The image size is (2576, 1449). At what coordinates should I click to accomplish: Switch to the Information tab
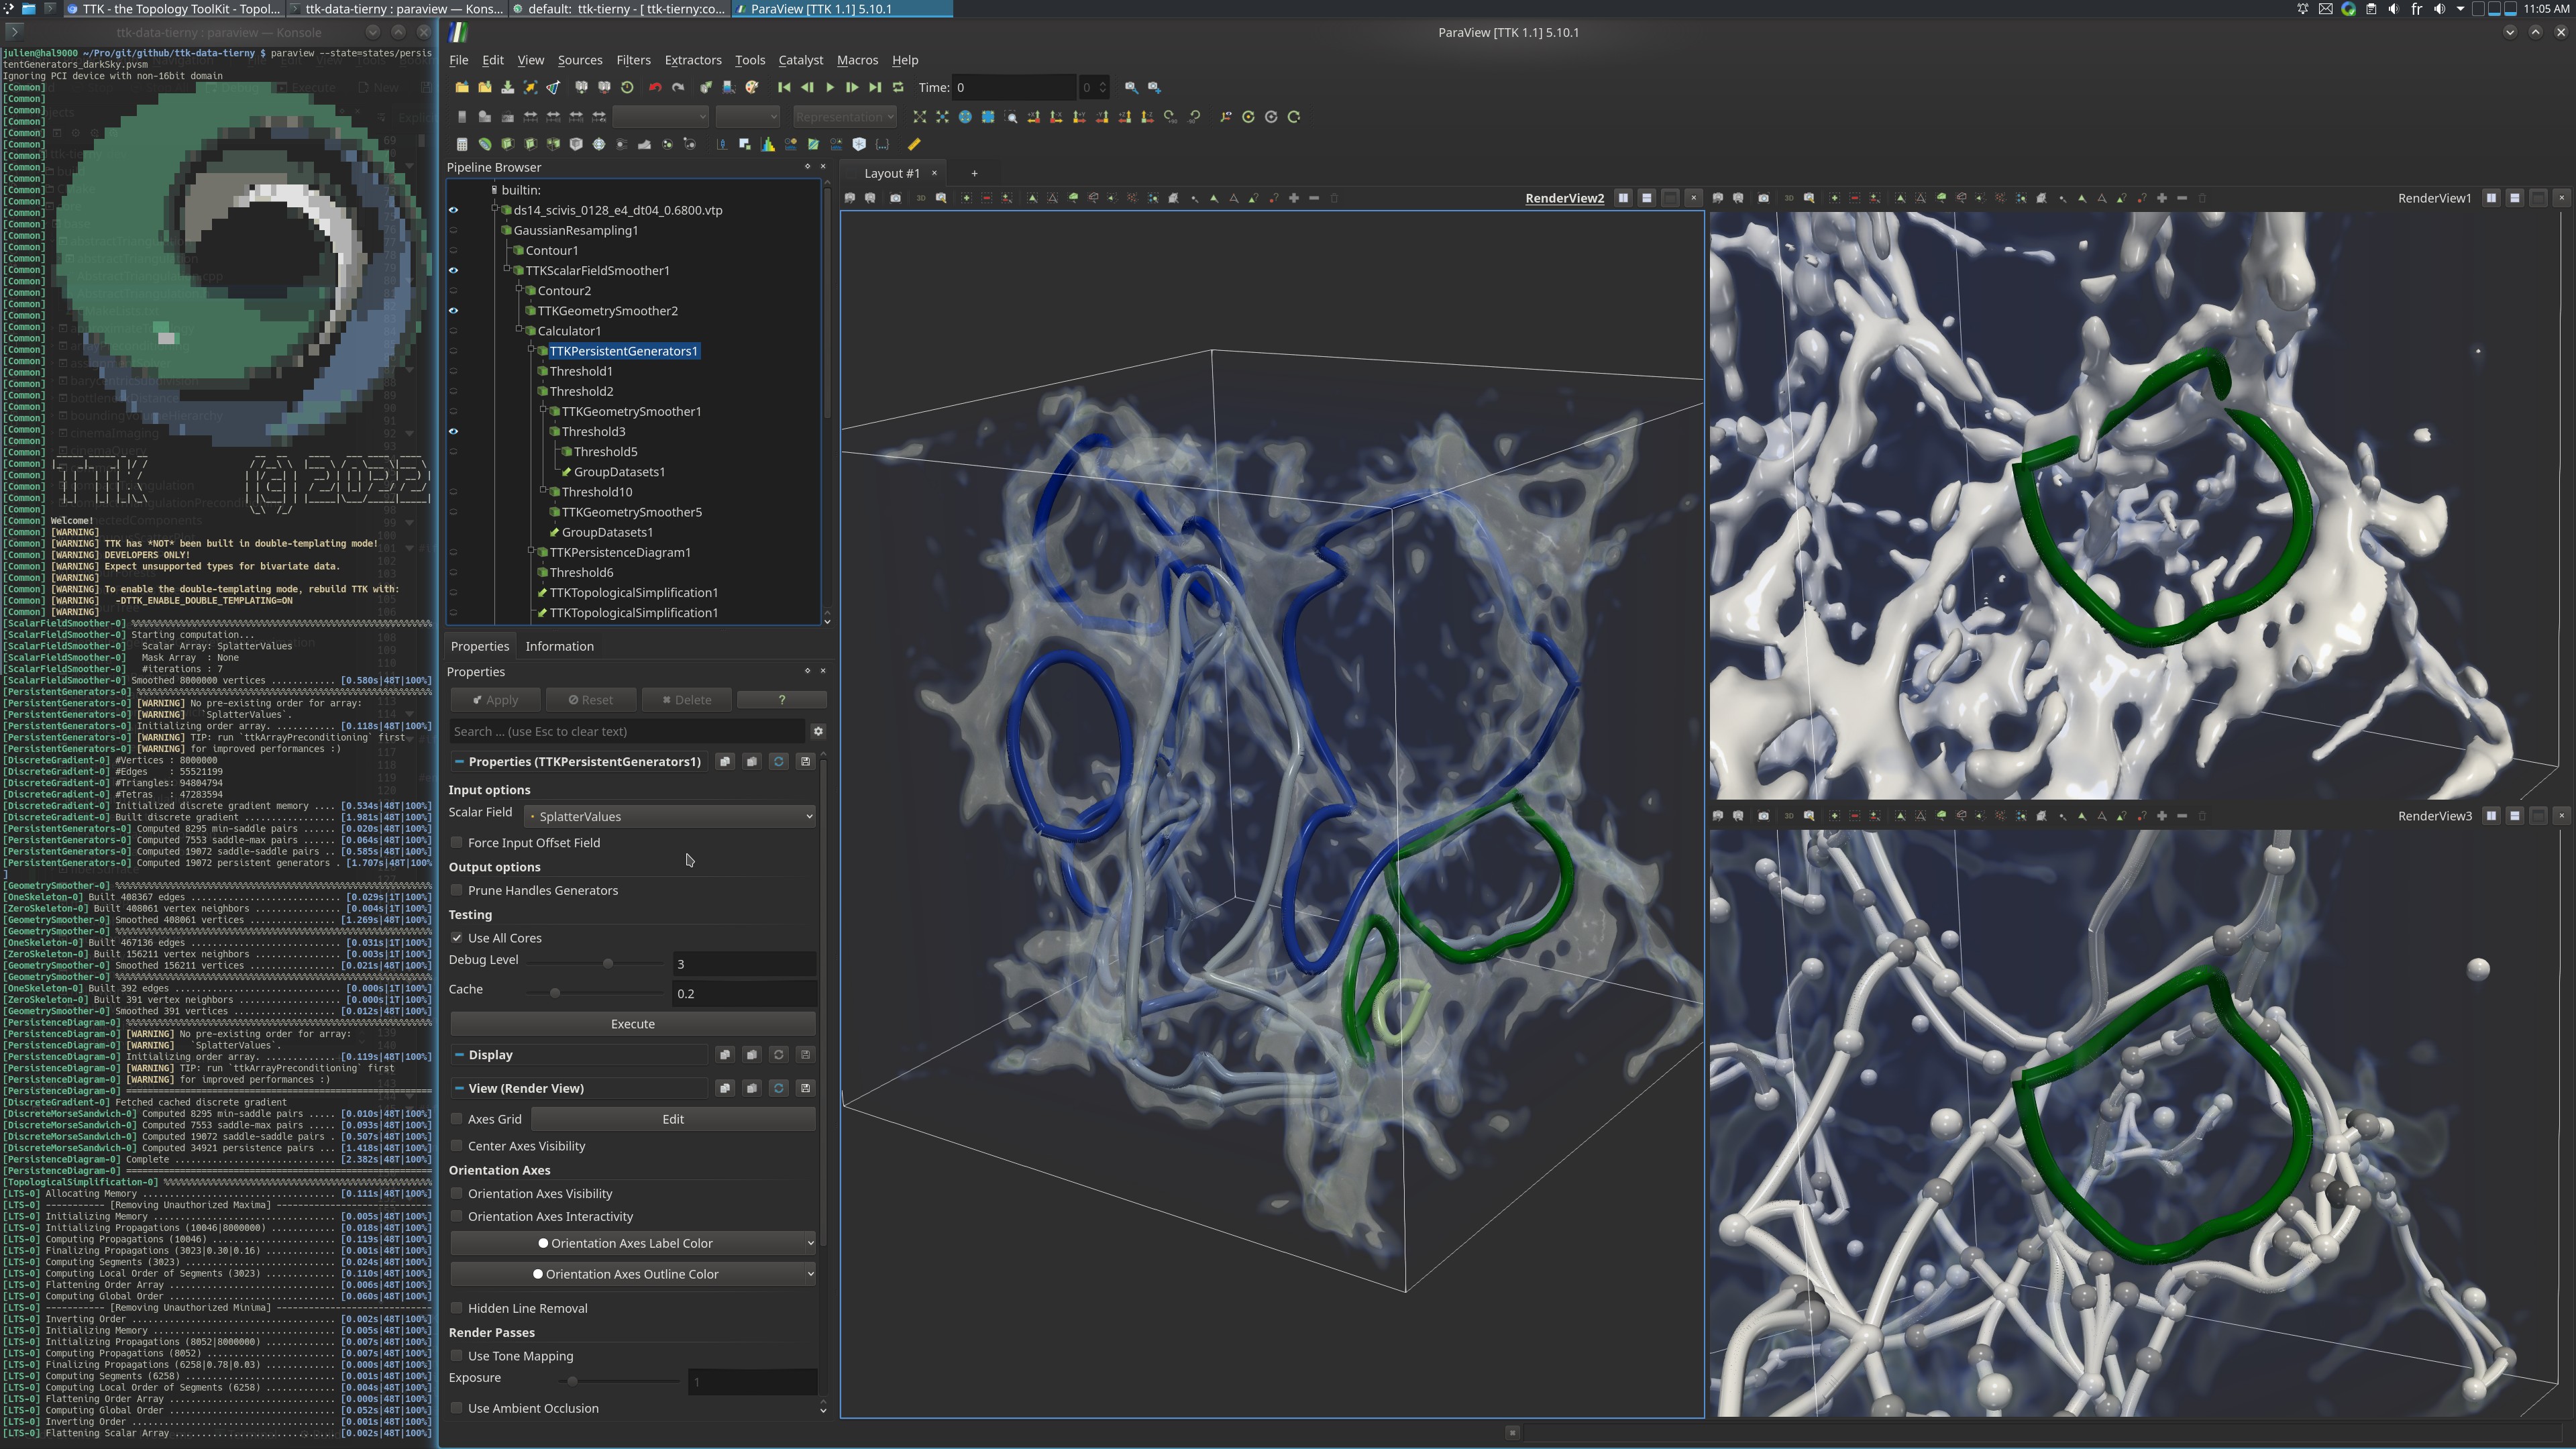click(x=559, y=646)
